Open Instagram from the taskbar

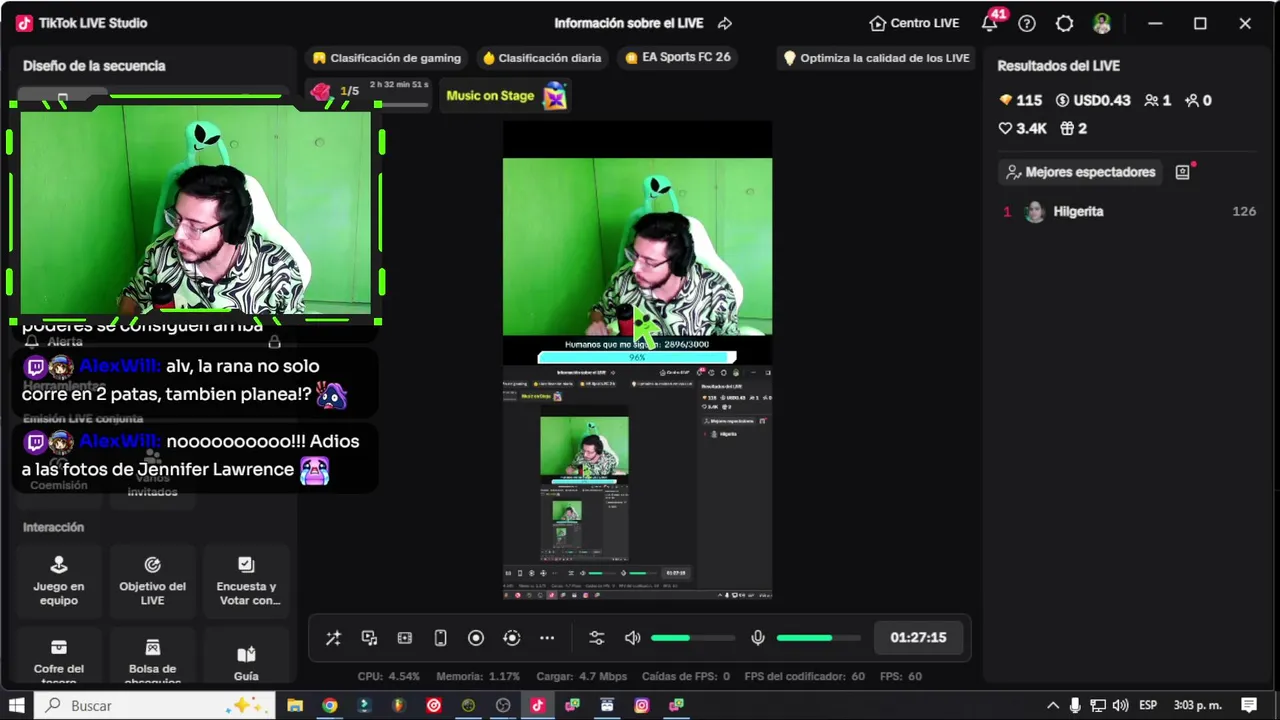[x=642, y=705]
